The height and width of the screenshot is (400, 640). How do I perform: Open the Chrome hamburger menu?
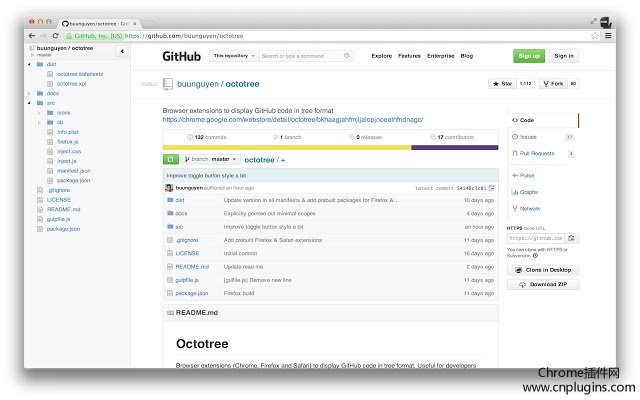tap(608, 36)
